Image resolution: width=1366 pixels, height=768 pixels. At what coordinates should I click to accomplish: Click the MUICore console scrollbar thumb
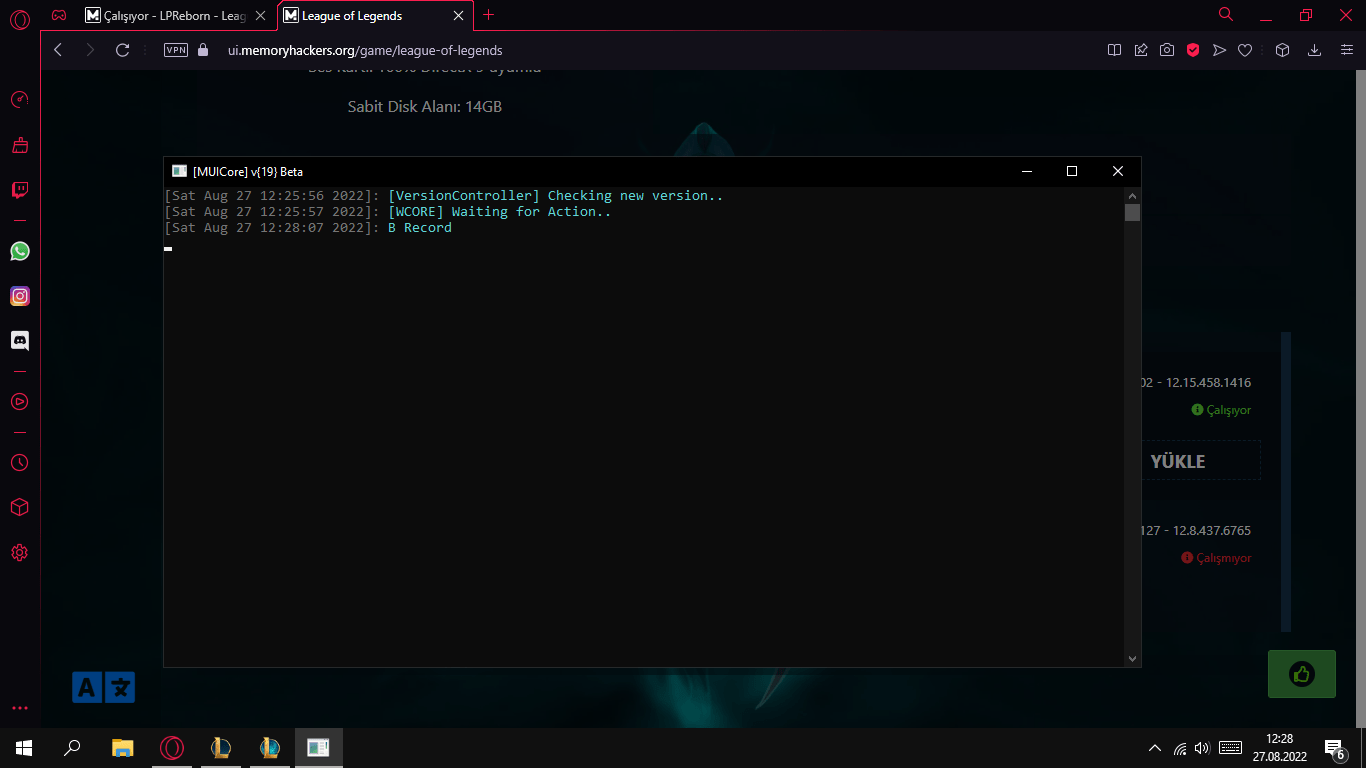coord(1132,212)
